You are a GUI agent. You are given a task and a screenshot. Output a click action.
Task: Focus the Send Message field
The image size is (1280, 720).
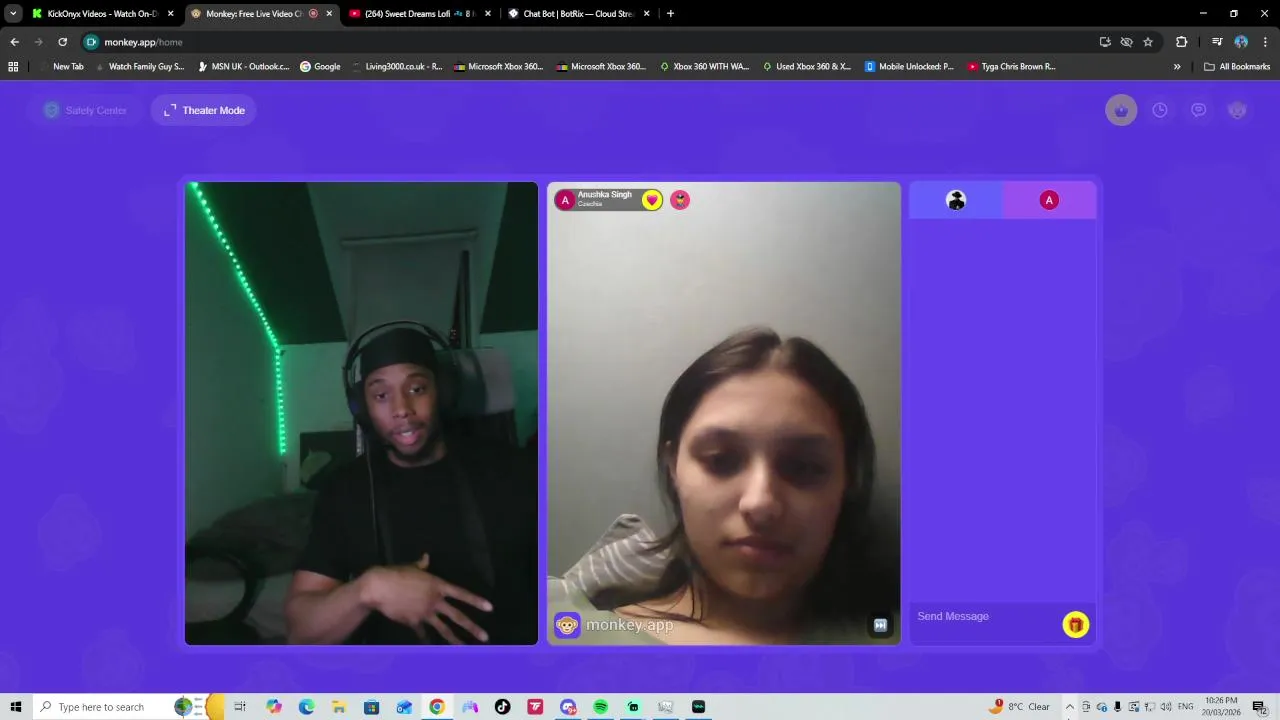click(985, 616)
